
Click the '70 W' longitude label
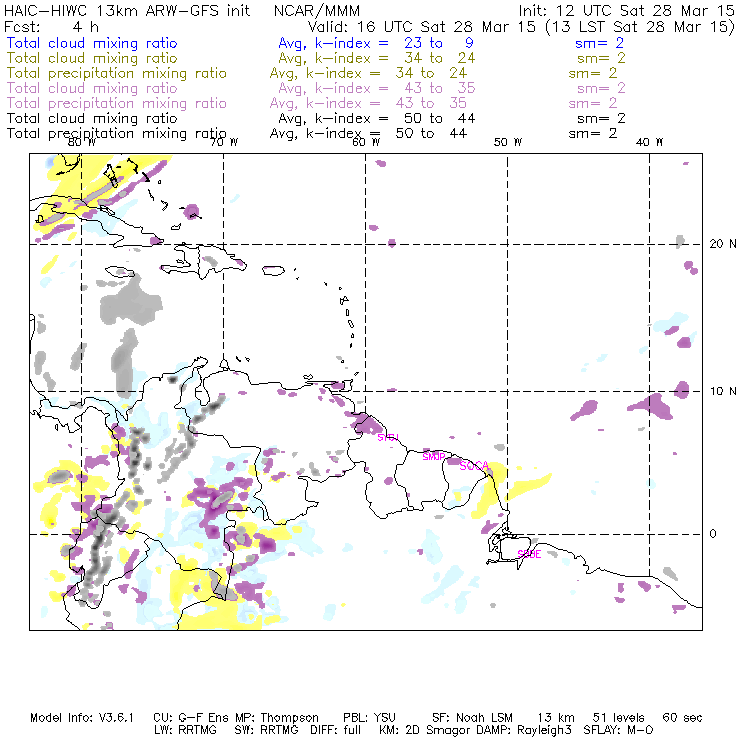tap(224, 142)
